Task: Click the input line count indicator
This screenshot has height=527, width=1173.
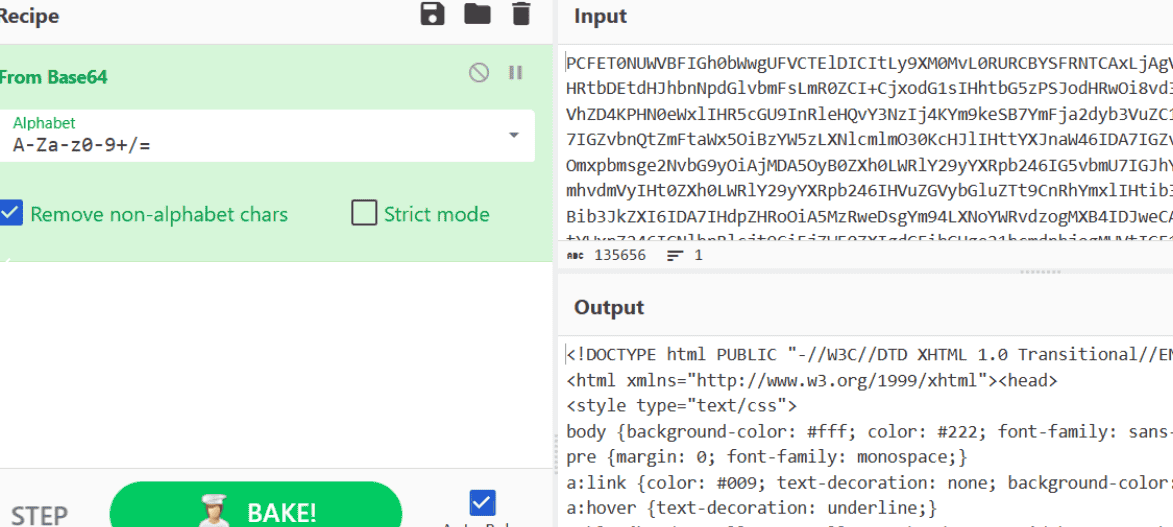Action: tap(685, 255)
